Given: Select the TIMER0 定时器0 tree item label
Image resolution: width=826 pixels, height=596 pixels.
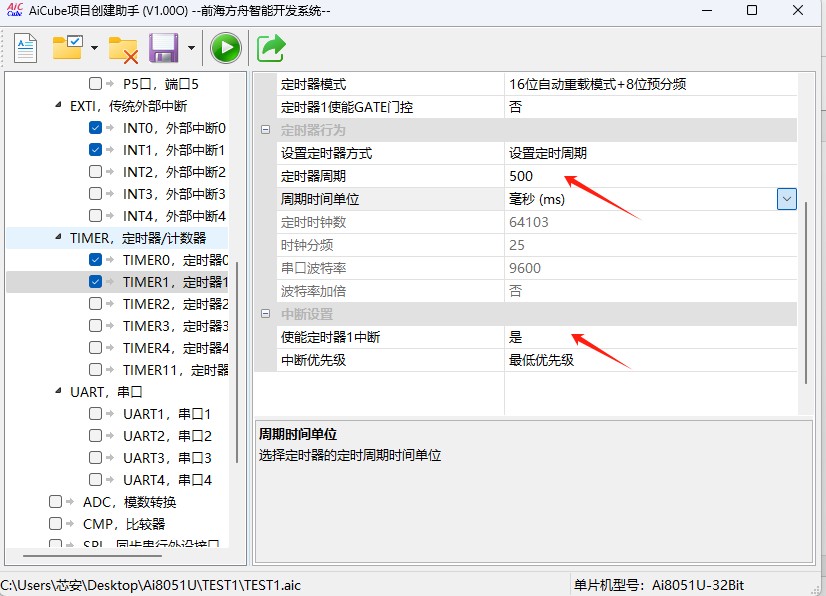Looking at the screenshot, I should pos(175,260).
